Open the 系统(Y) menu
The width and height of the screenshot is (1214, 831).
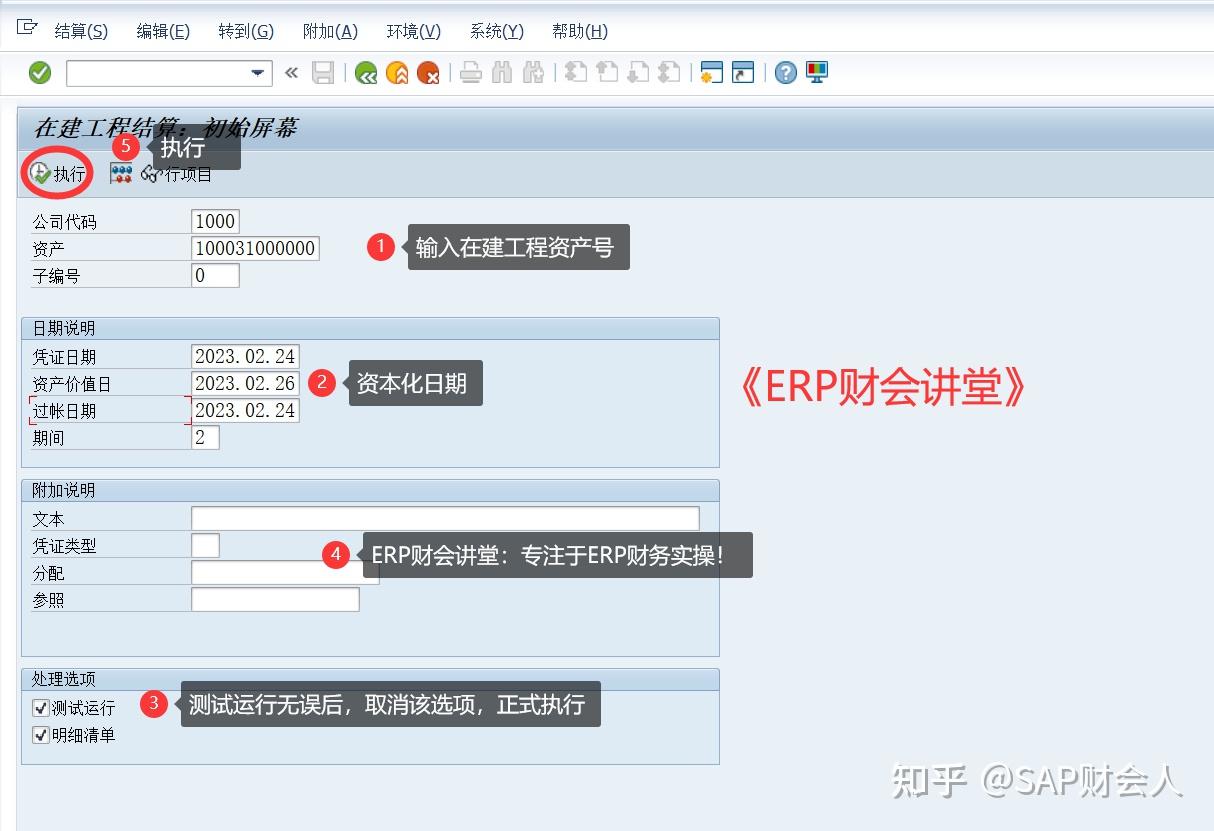coord(496,31)
